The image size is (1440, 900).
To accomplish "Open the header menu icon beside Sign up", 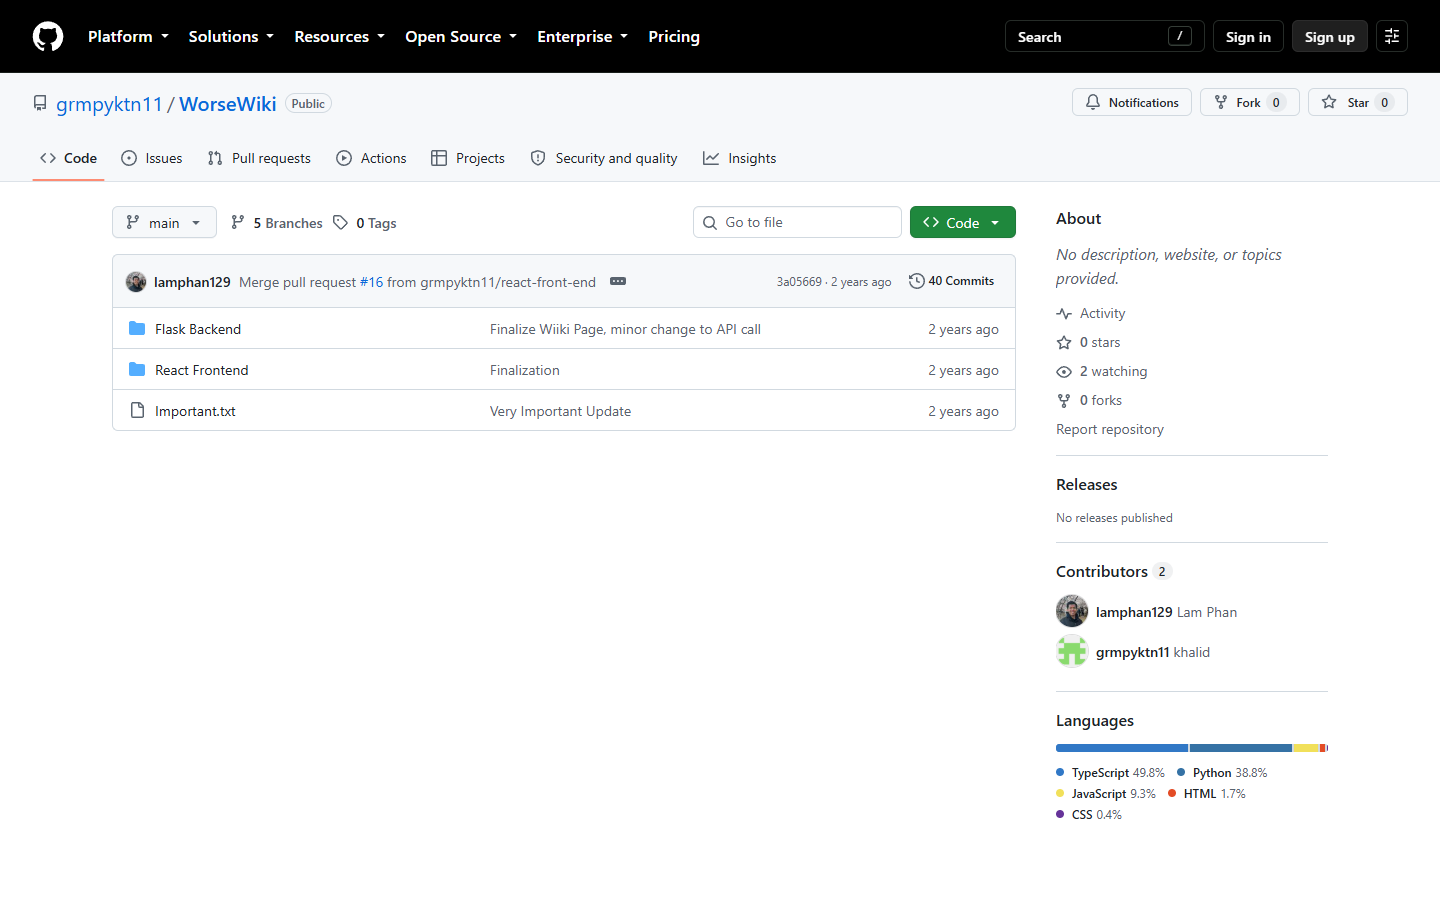I will tap(1392, 36).
